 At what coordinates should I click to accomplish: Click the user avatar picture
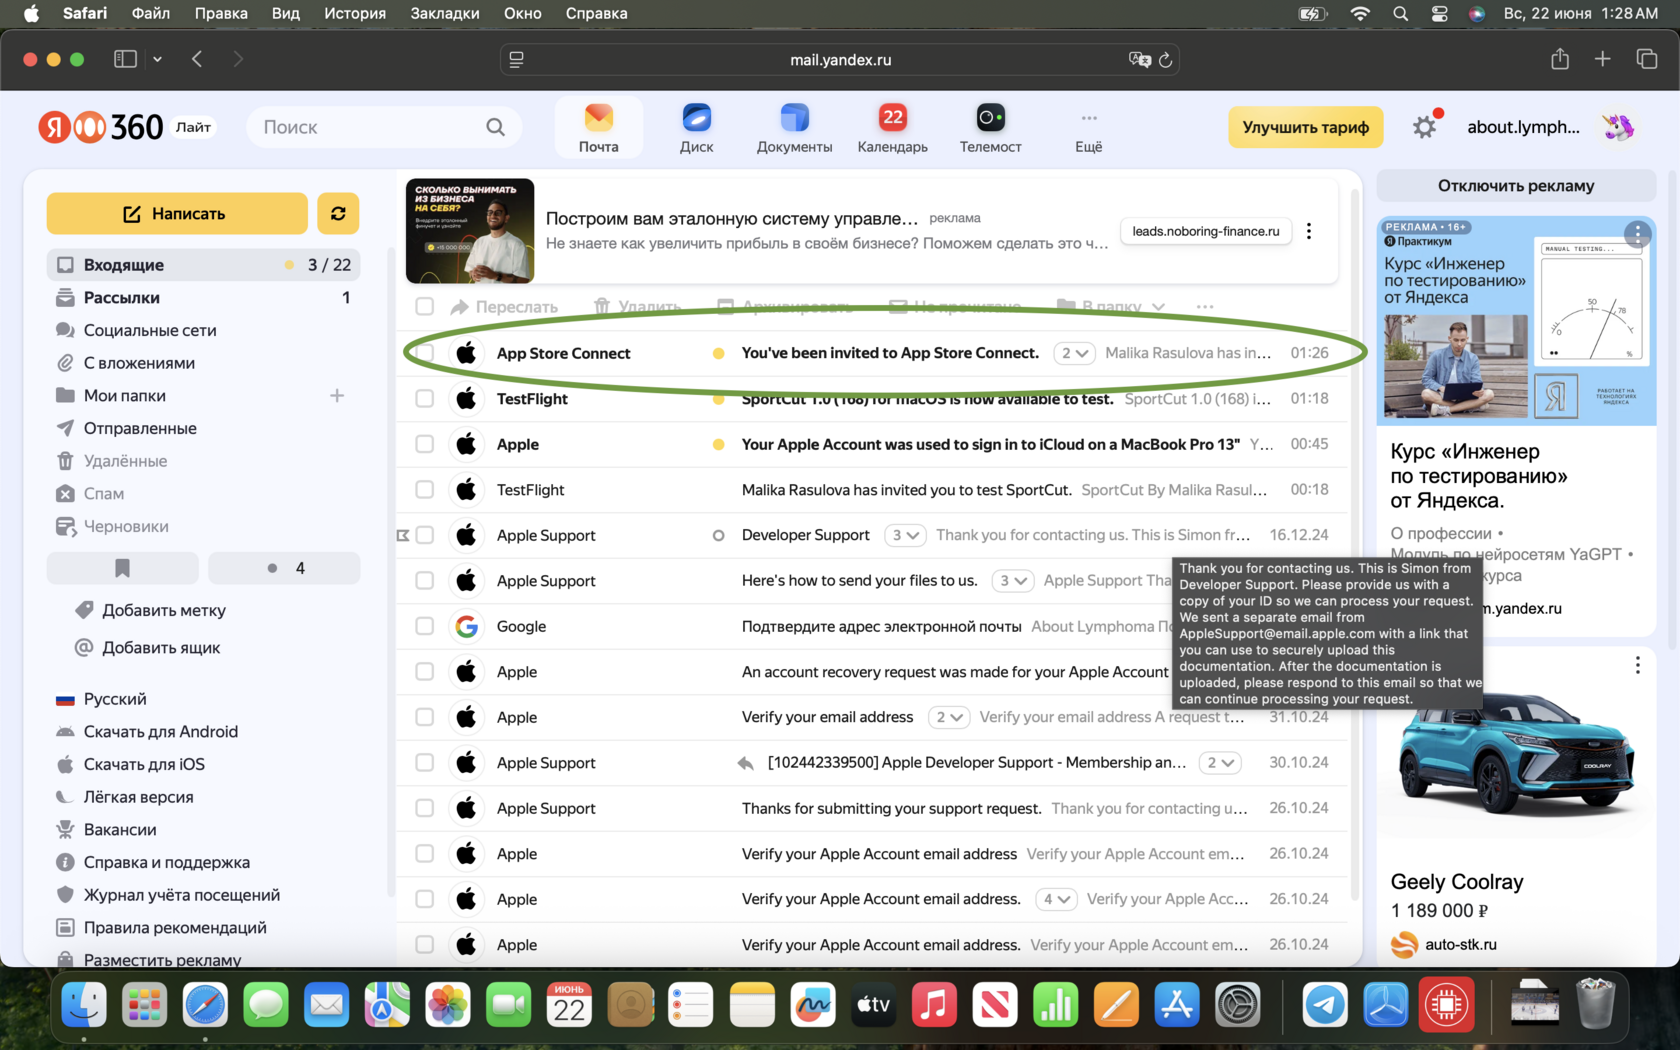[x=1618, y=127]
